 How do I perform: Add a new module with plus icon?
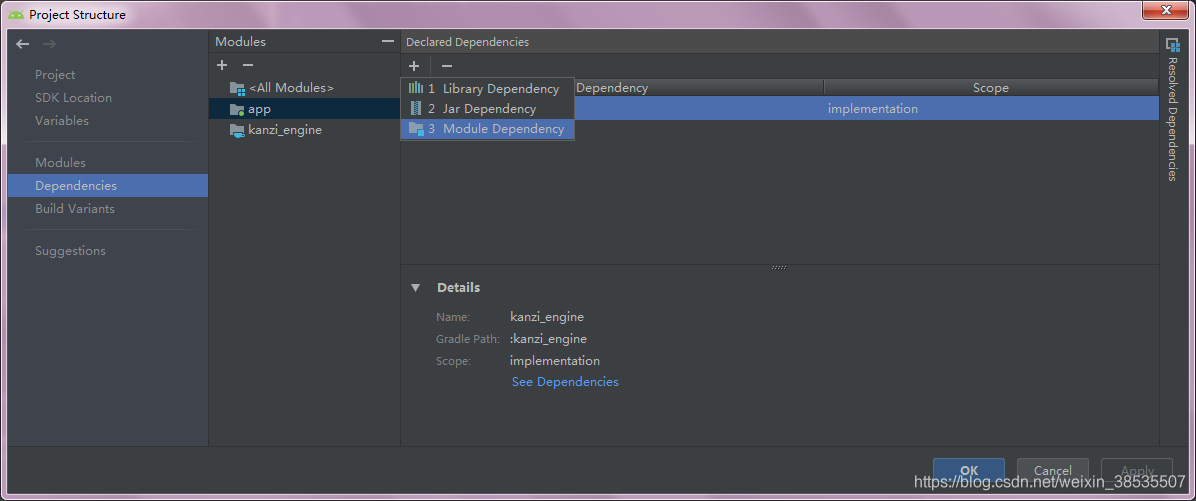(x=222, y=66)
